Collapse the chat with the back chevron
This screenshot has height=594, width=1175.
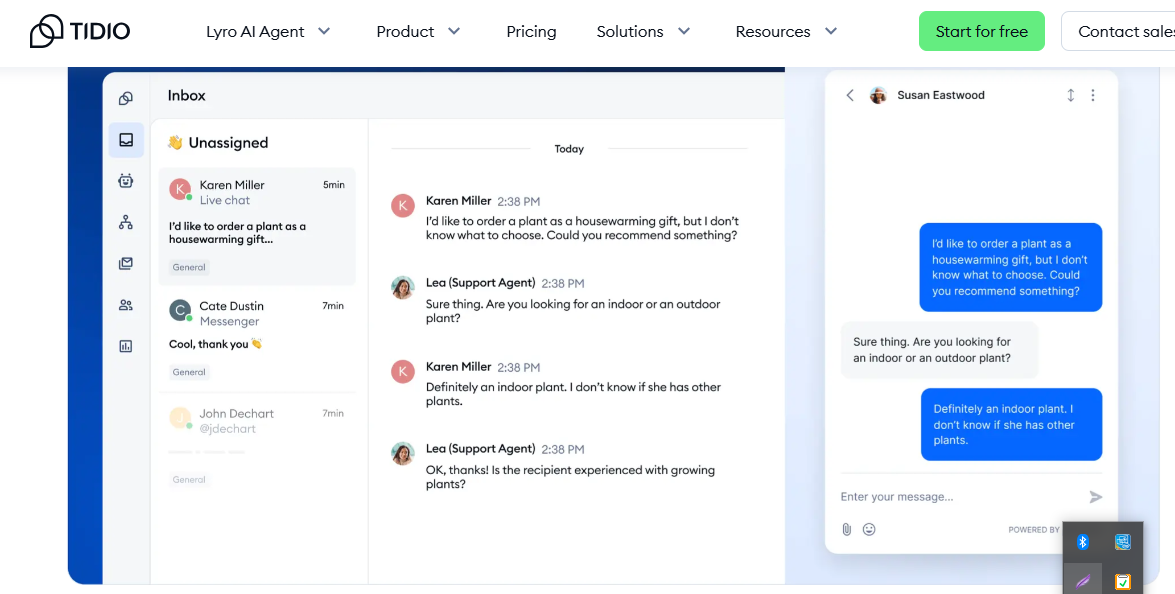click(x=850, y=95)
